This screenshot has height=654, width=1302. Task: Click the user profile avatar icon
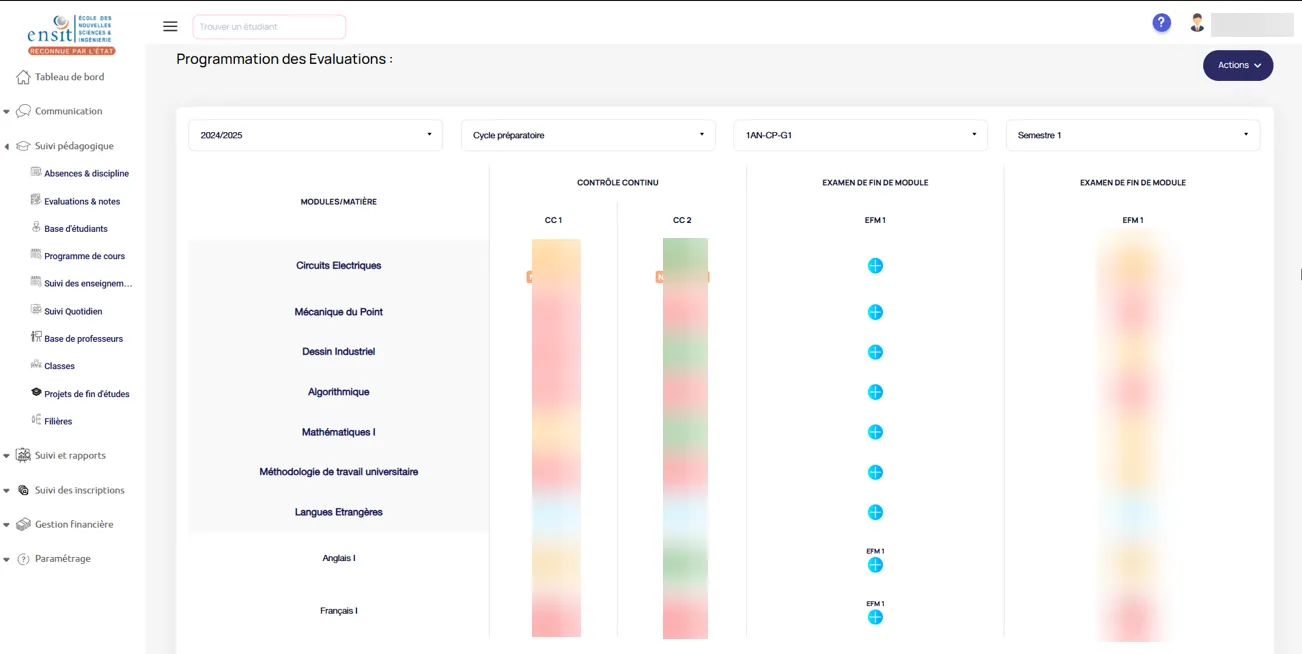pos(1197,23)
